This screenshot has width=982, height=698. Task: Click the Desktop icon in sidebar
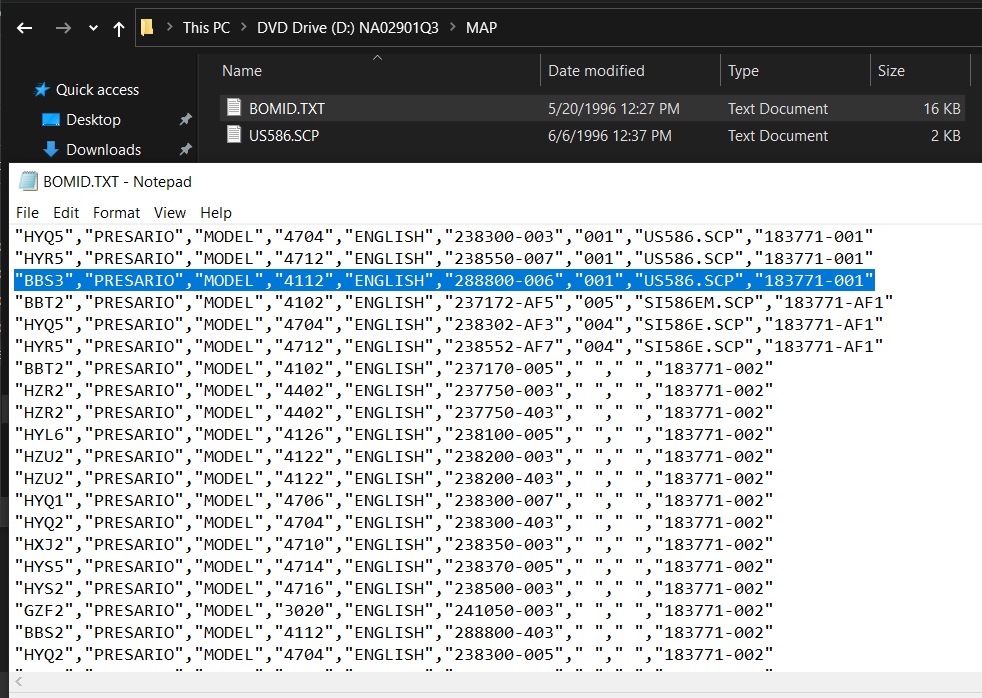click(x=51, y=120)
